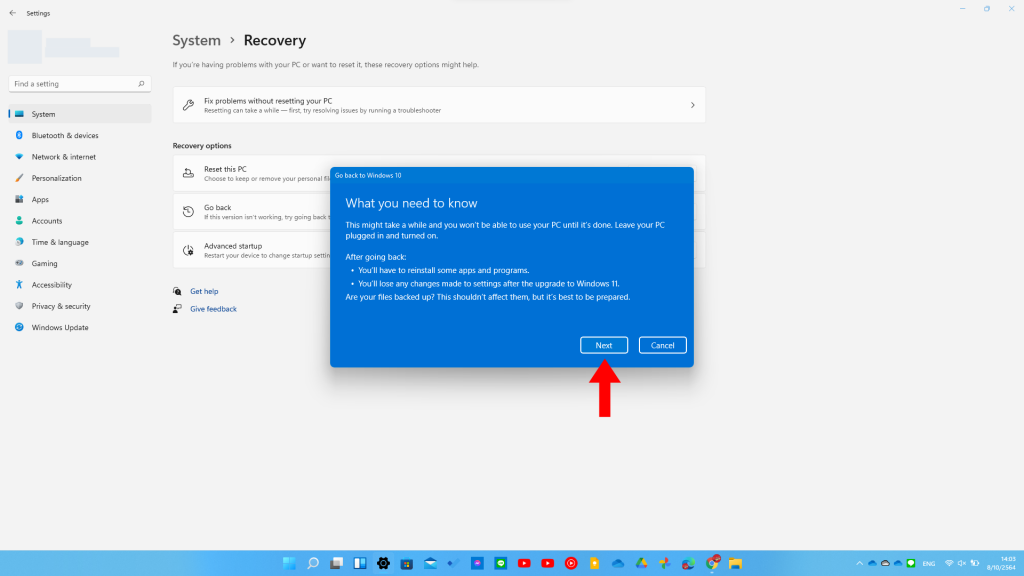Cancel the Go back to Windows 10 dialog

click(662, 345)
